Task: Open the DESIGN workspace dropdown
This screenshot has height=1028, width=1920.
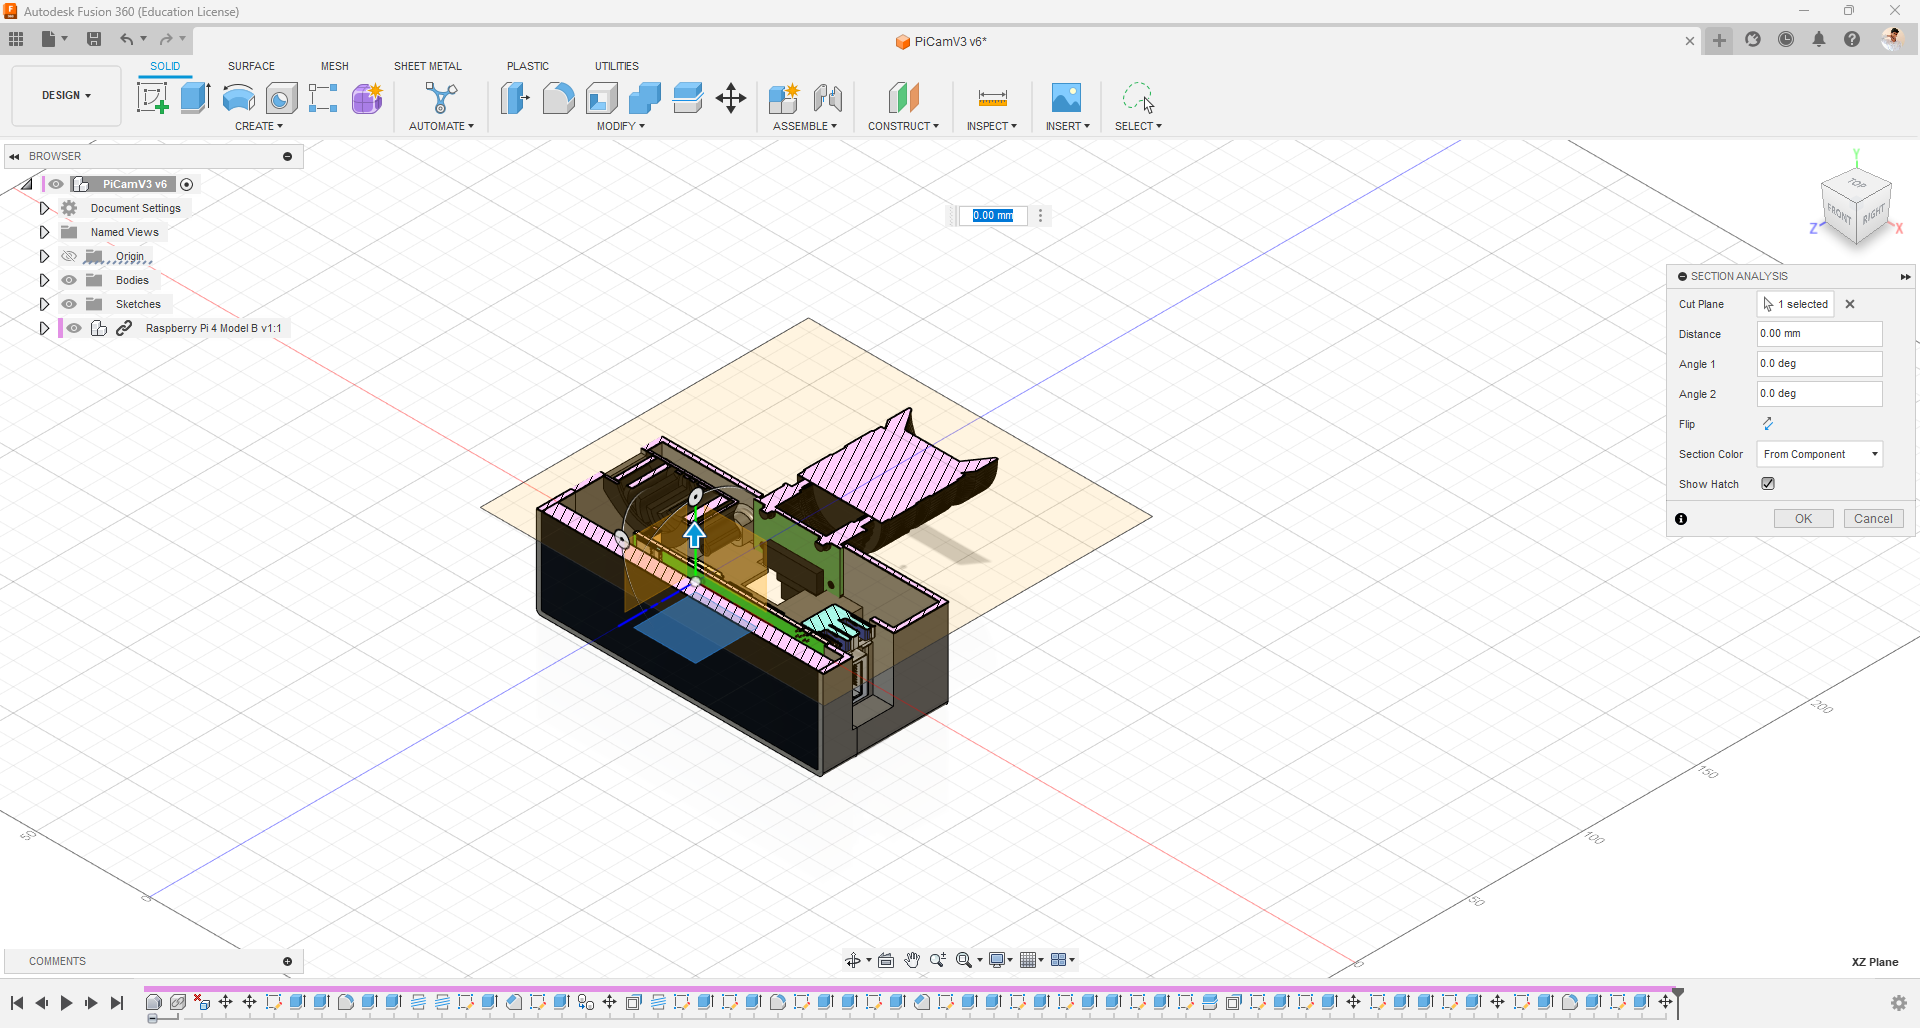Action: point(66,96)
